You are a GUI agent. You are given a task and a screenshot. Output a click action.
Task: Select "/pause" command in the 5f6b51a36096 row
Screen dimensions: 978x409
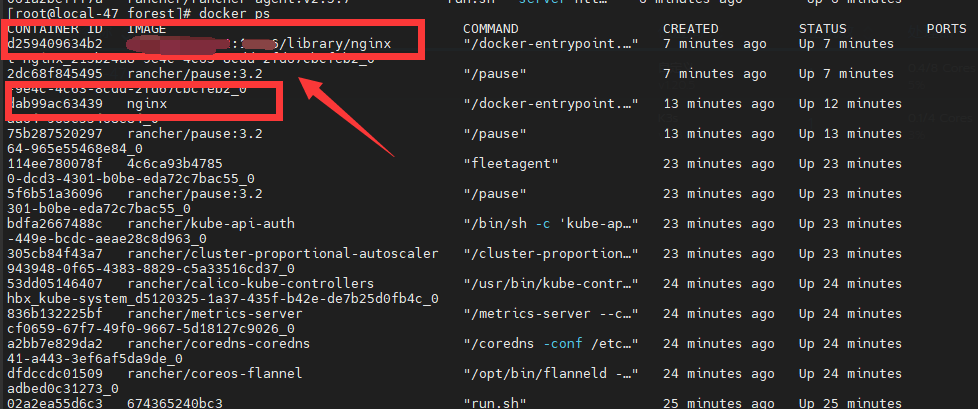tap(495, 193)
